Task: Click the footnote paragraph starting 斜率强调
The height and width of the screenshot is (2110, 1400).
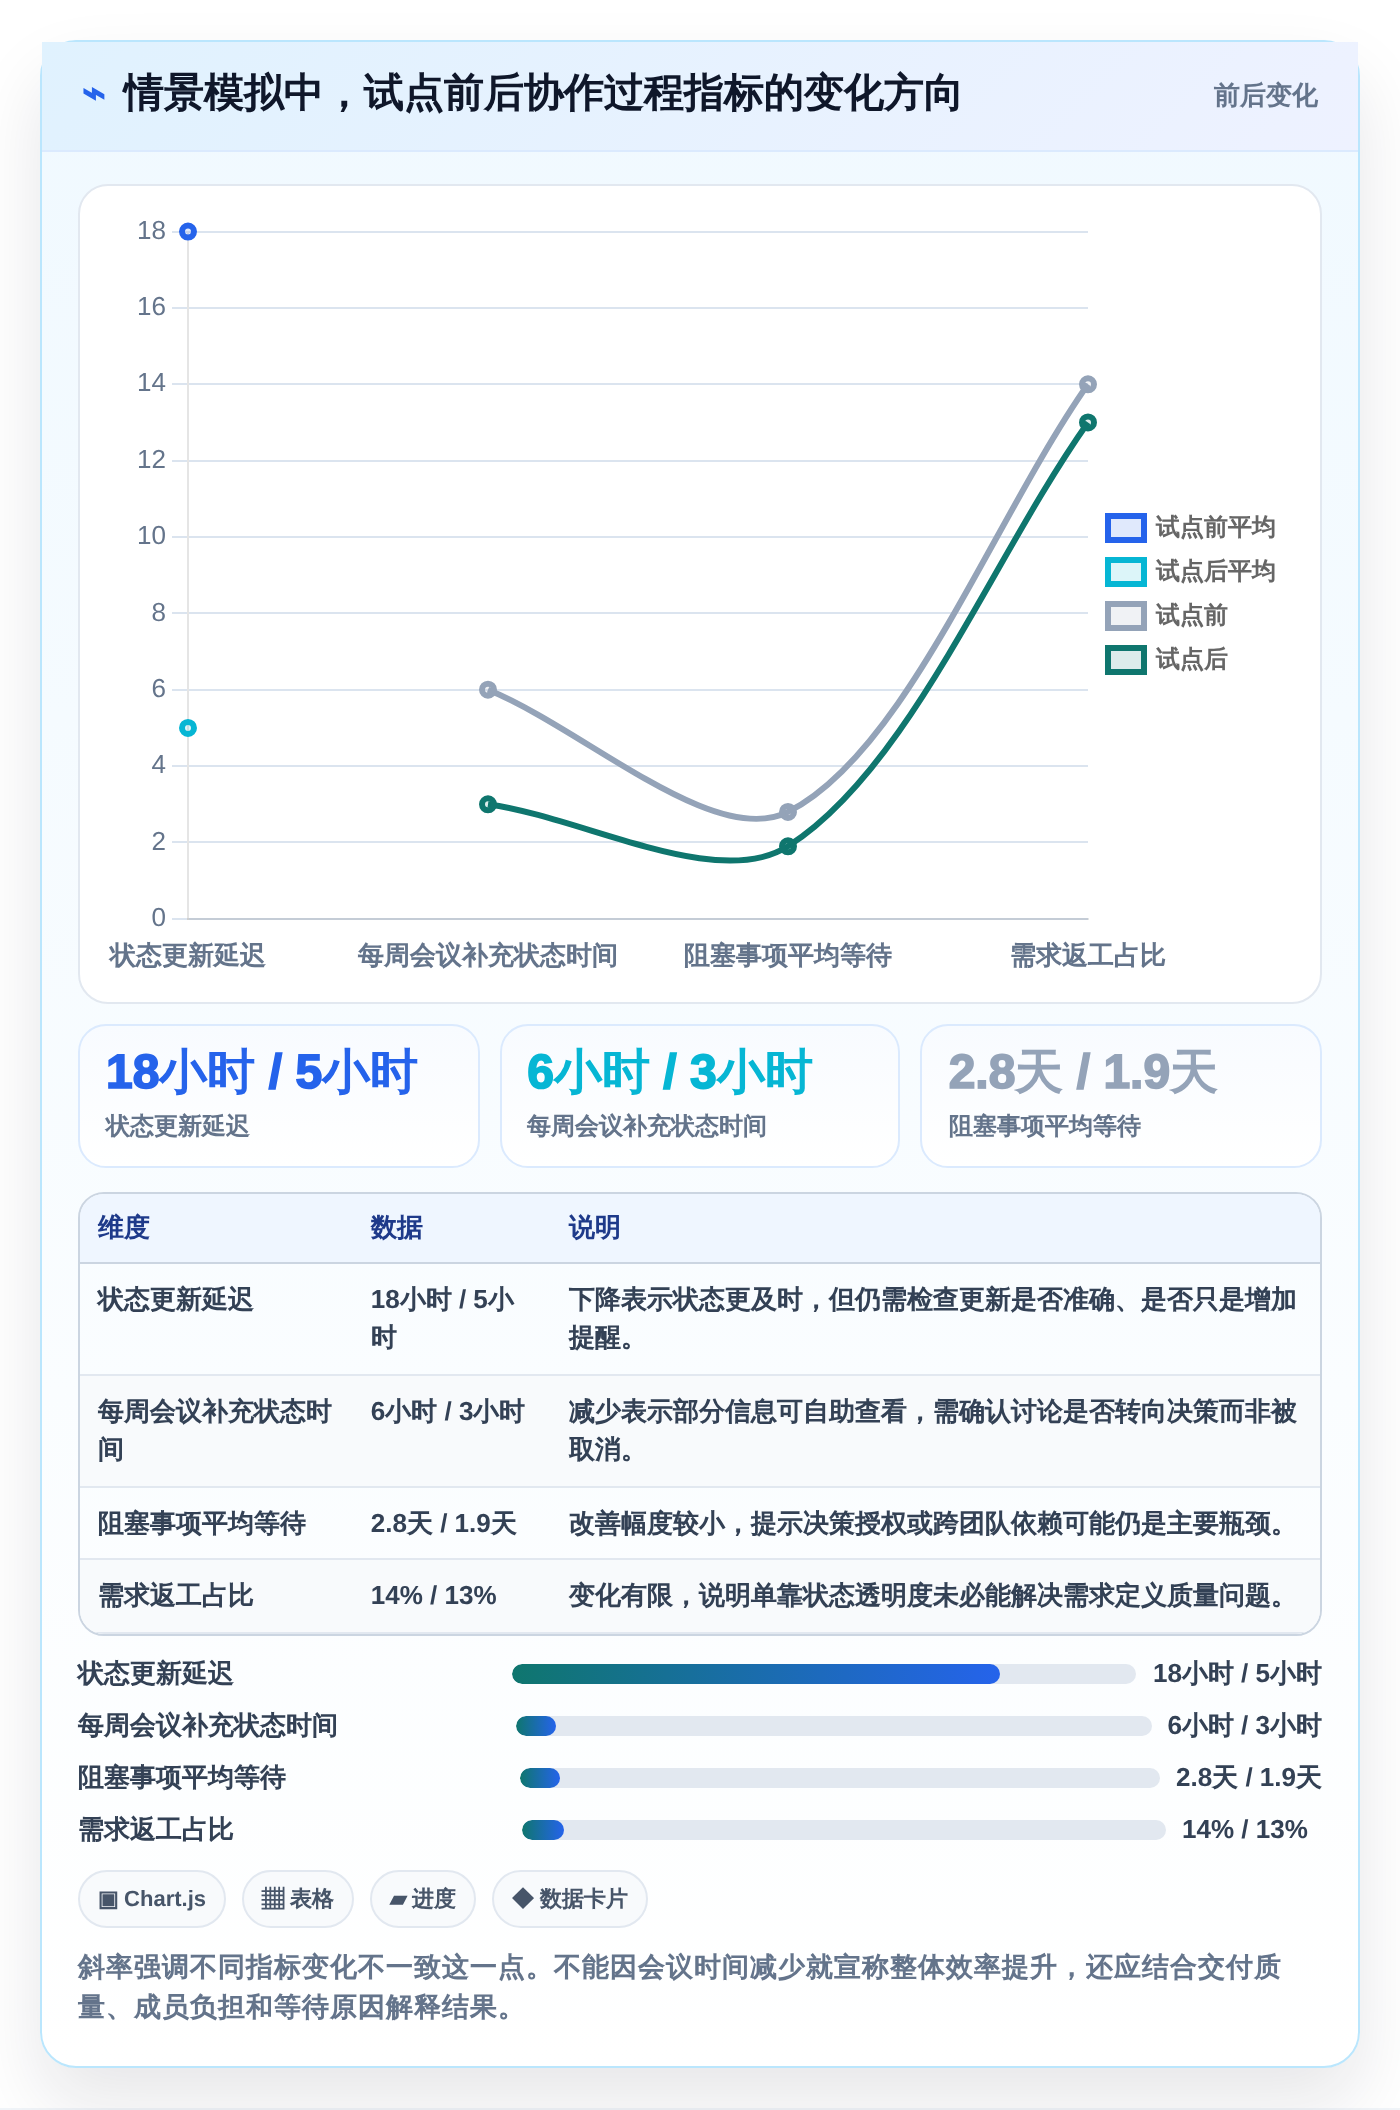Action: 680,1987
